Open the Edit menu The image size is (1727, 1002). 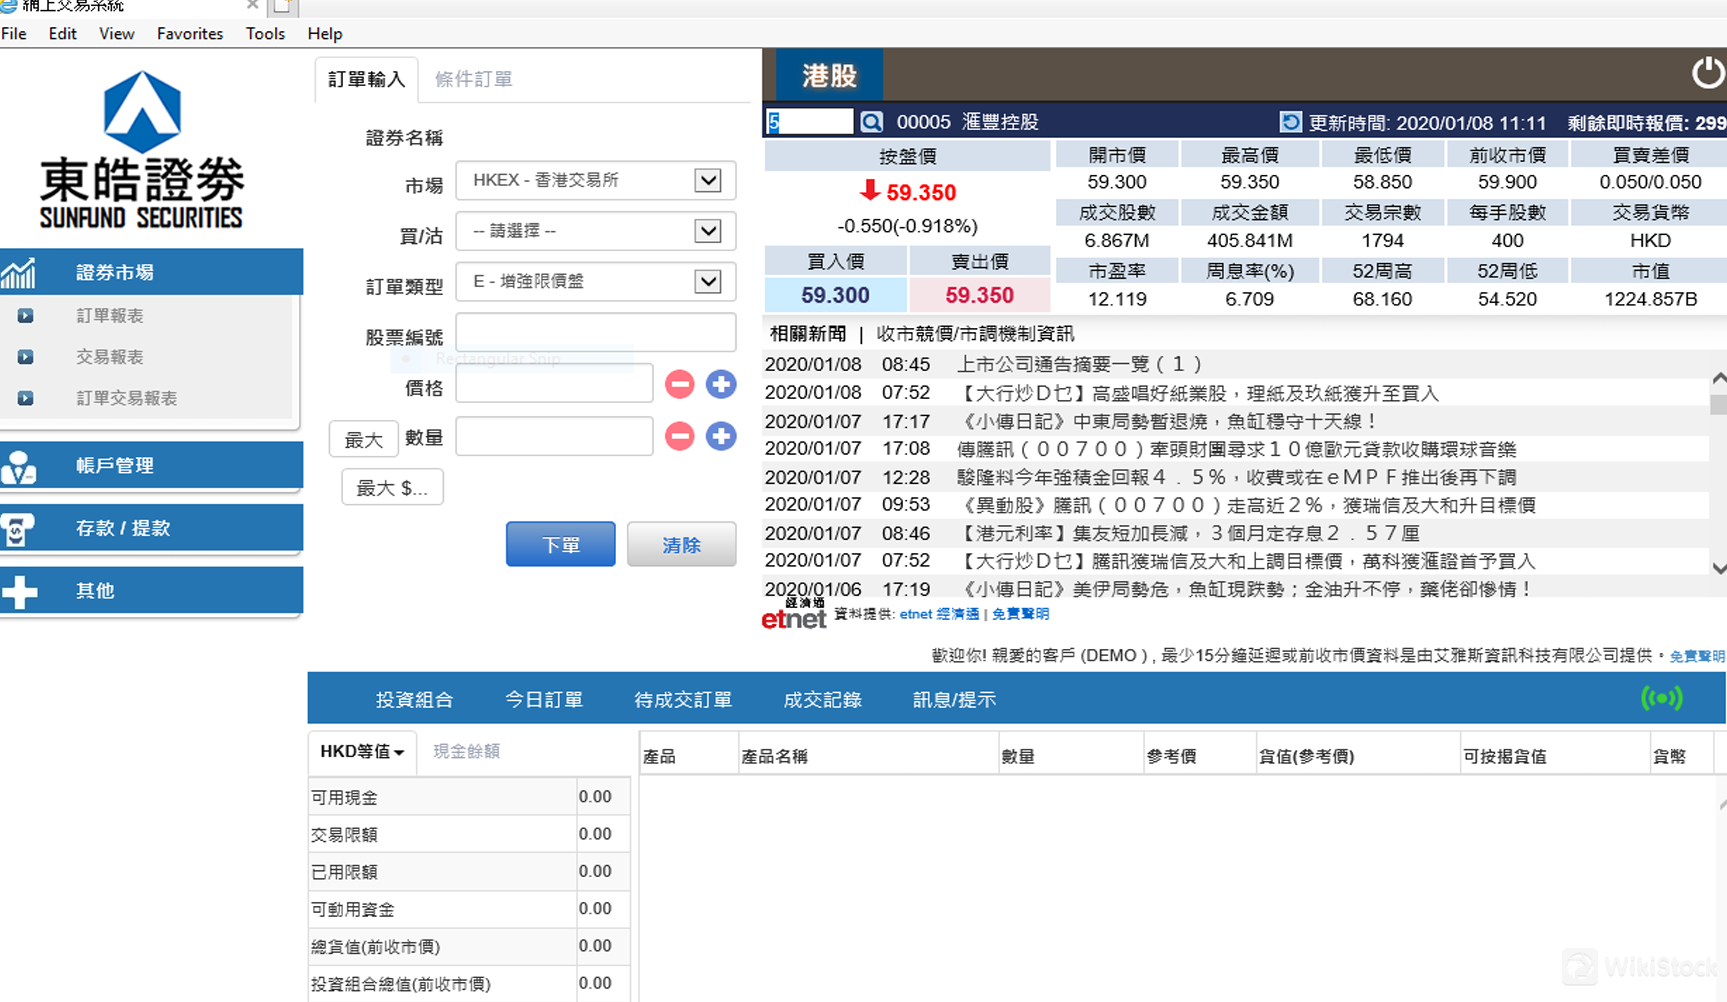tap(62, 33)
